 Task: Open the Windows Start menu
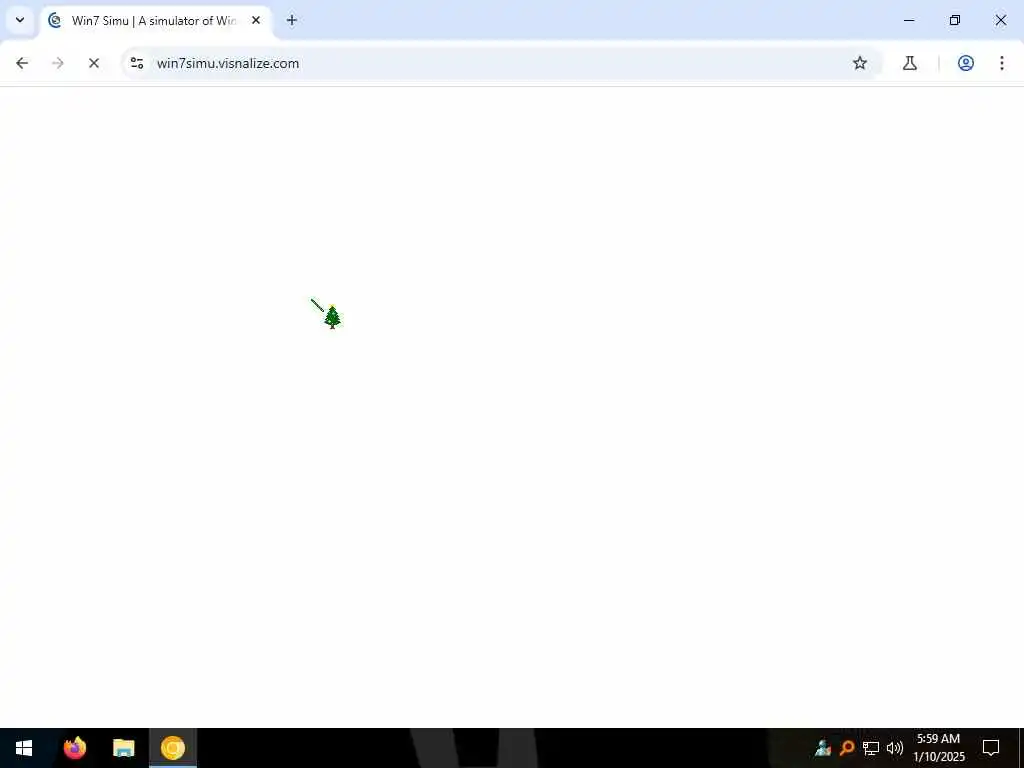[24, 748]
